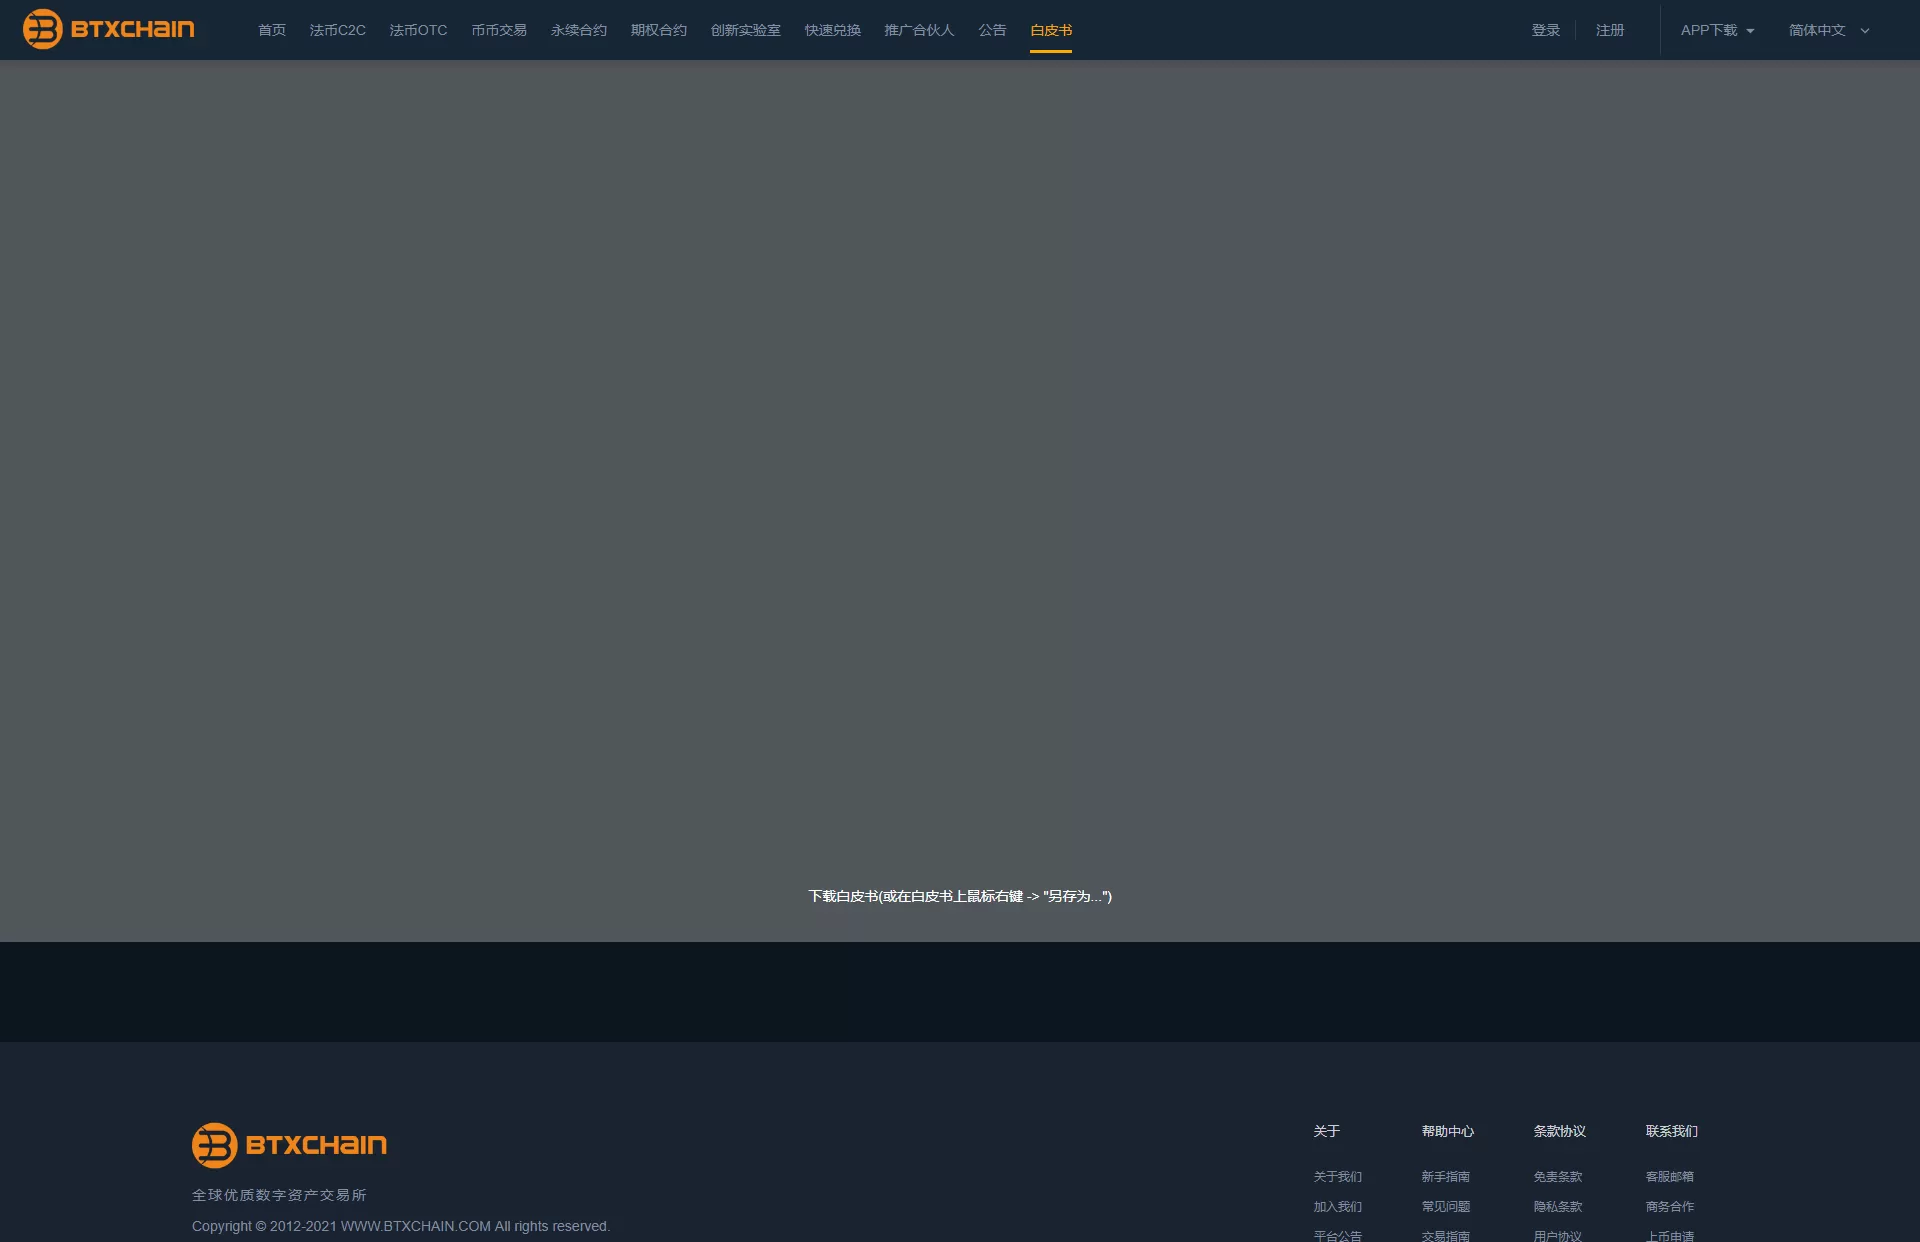Image resolution: width=1920 pixels, height=1242 pixels.
Task: Open 关于我们 in the footer
Action: pyautogui.click(x=1338, y=1176)
